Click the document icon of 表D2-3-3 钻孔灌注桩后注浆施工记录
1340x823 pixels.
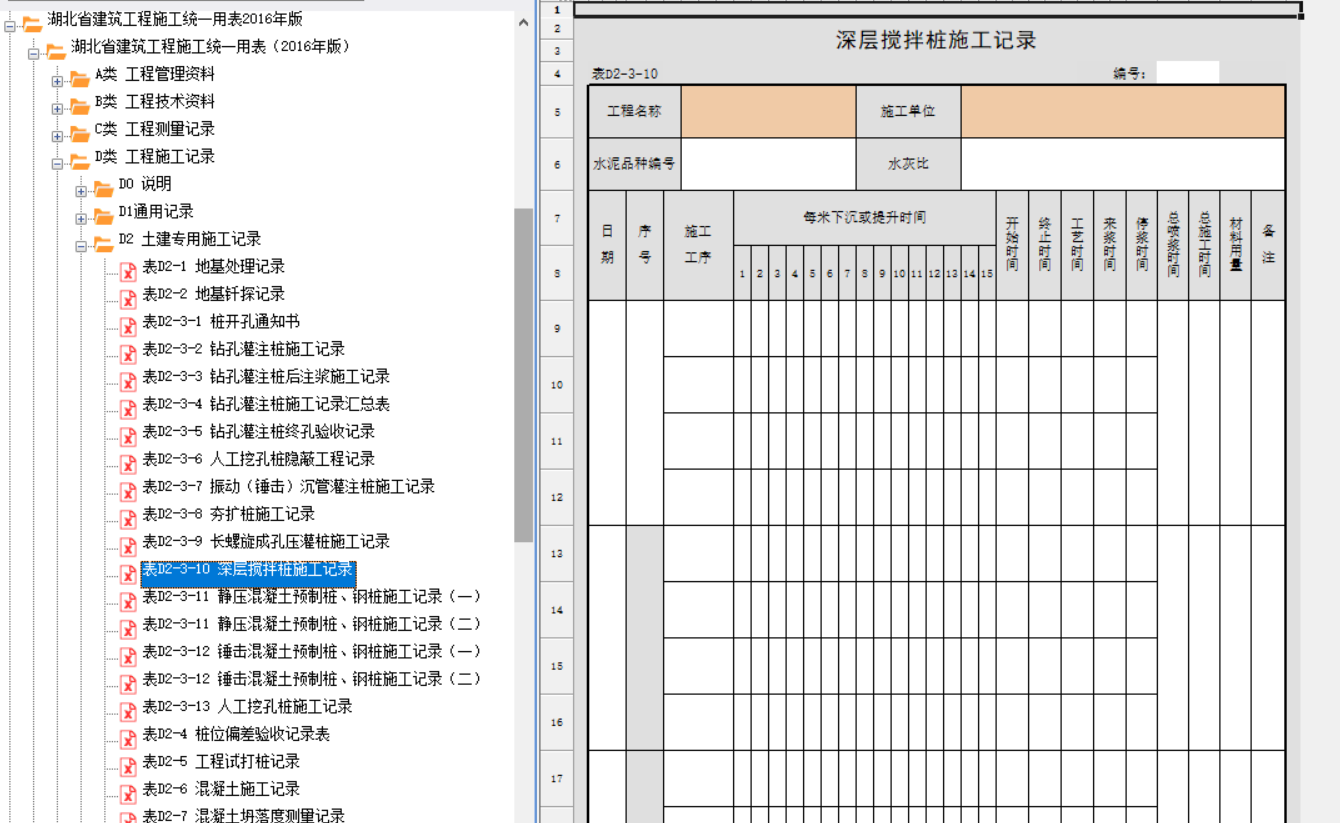128,381
